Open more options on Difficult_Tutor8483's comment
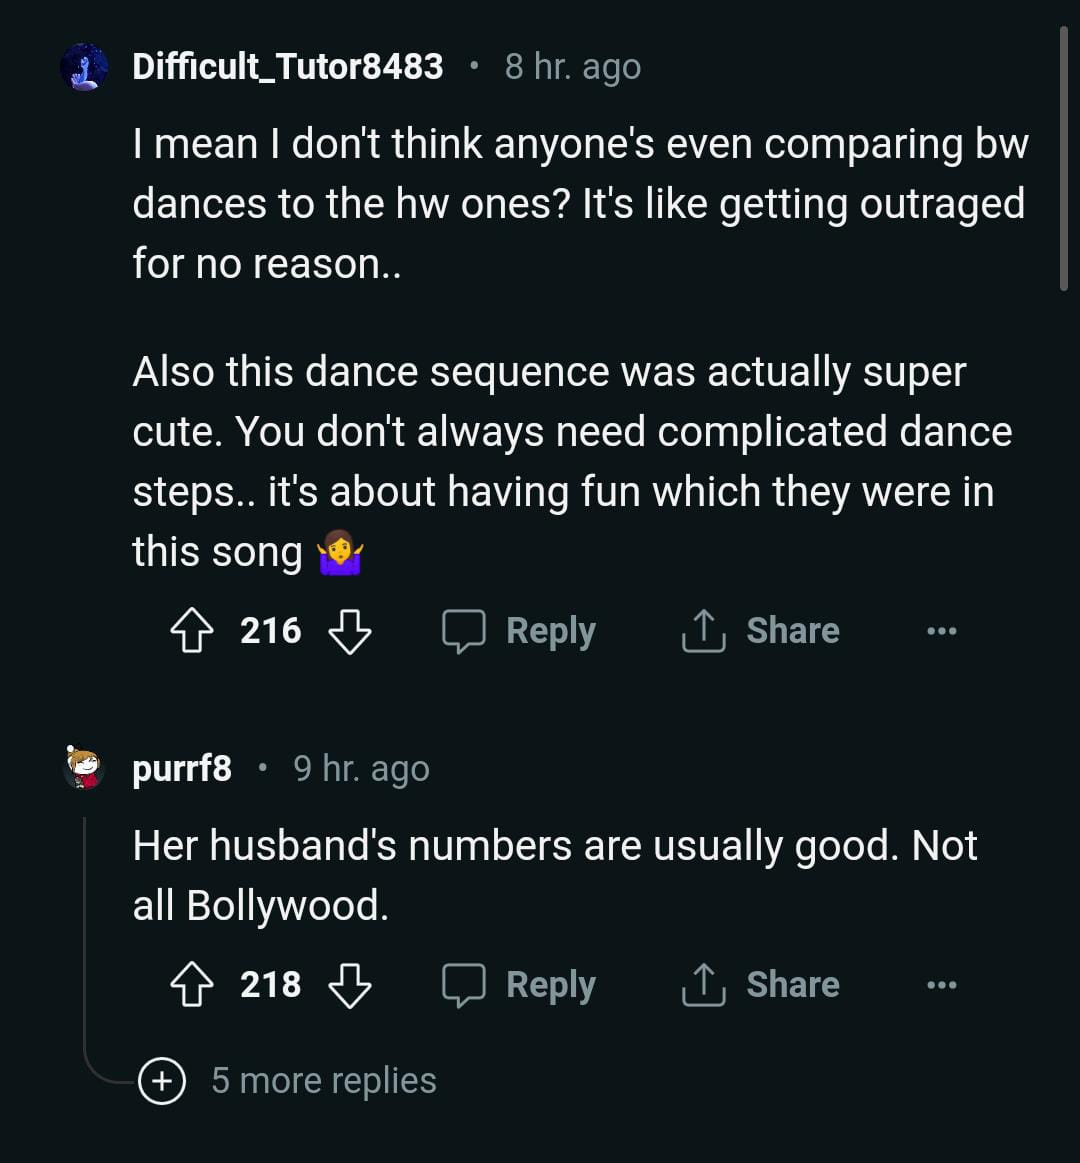Viewport: 1080px width, 1163px height. click(941, 631)
